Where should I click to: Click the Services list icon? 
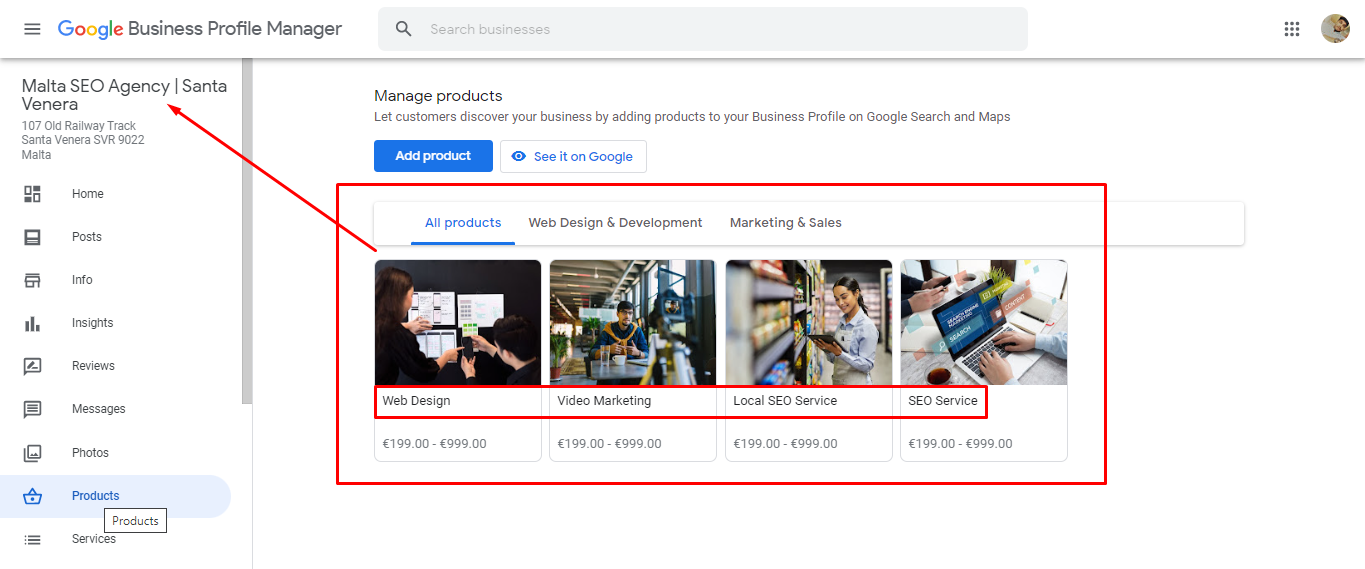32,539
